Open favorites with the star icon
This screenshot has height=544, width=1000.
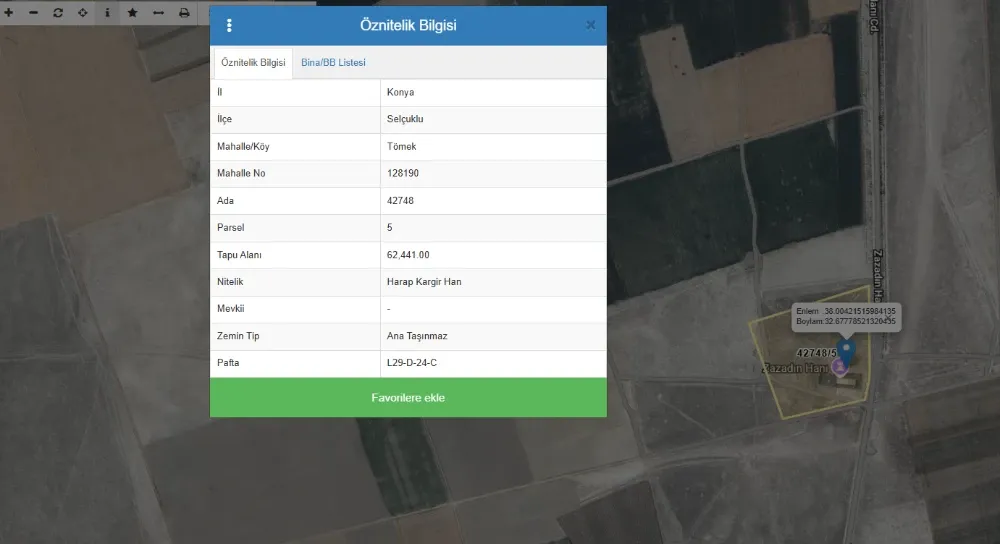[x=133, y=13]
